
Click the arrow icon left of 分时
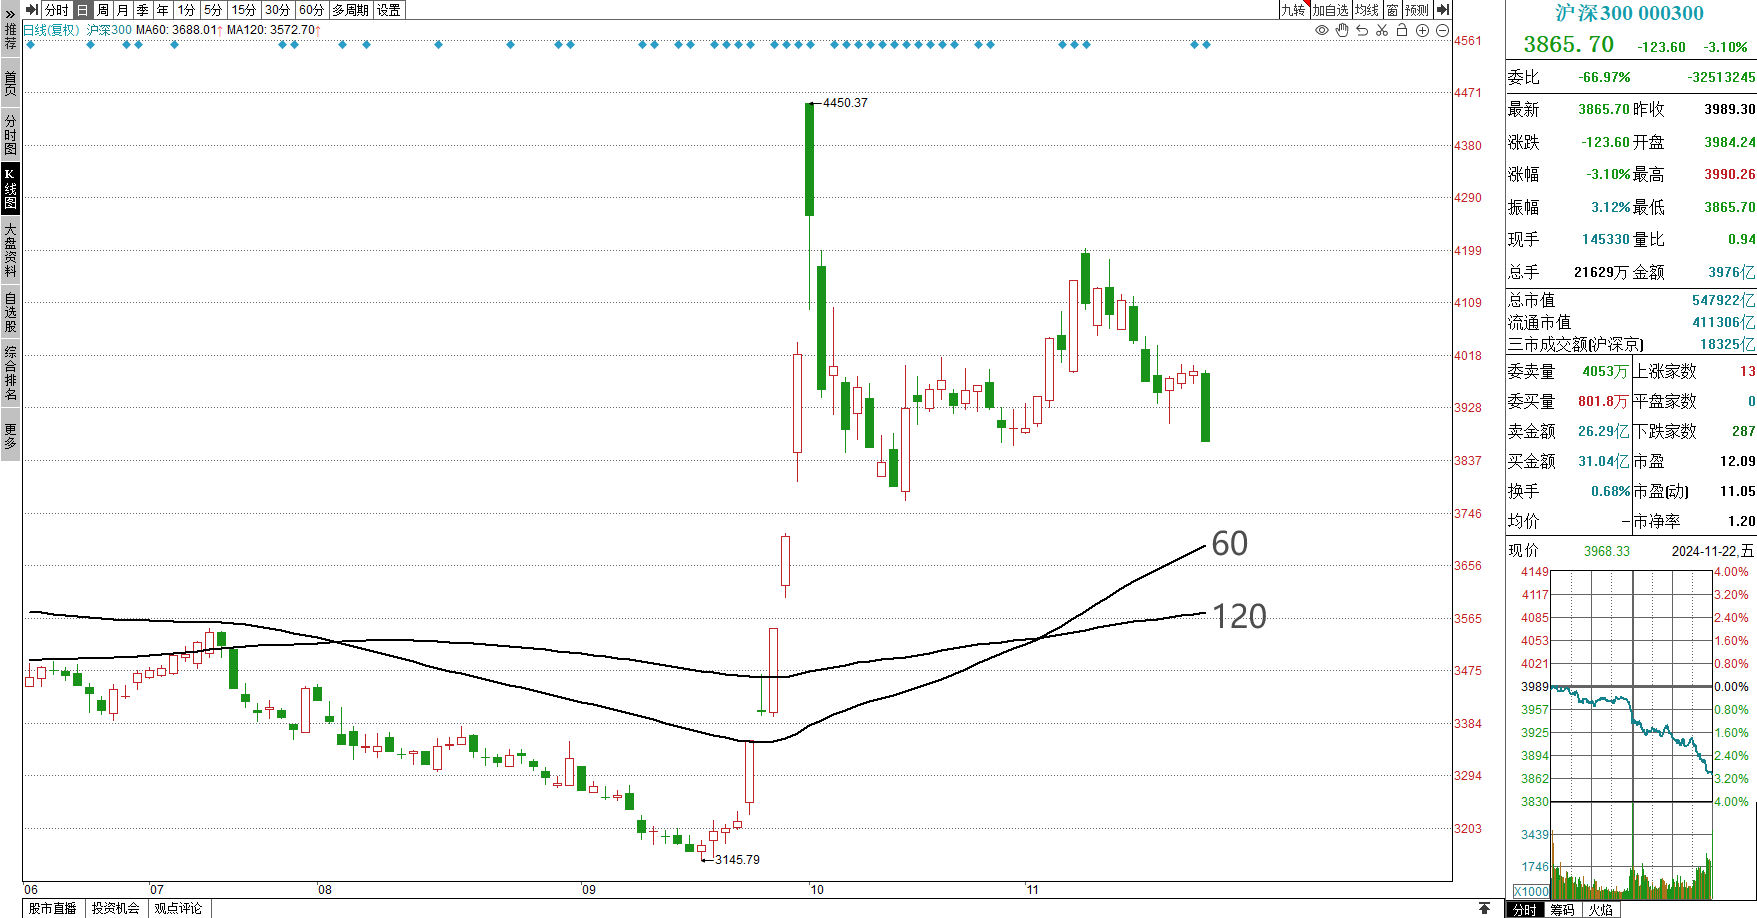coord(32,10)
